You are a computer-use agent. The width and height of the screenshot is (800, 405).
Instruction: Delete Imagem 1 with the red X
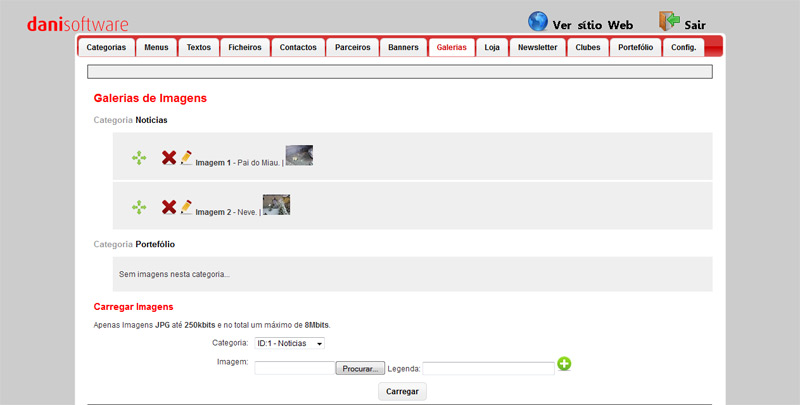point(169,158)
